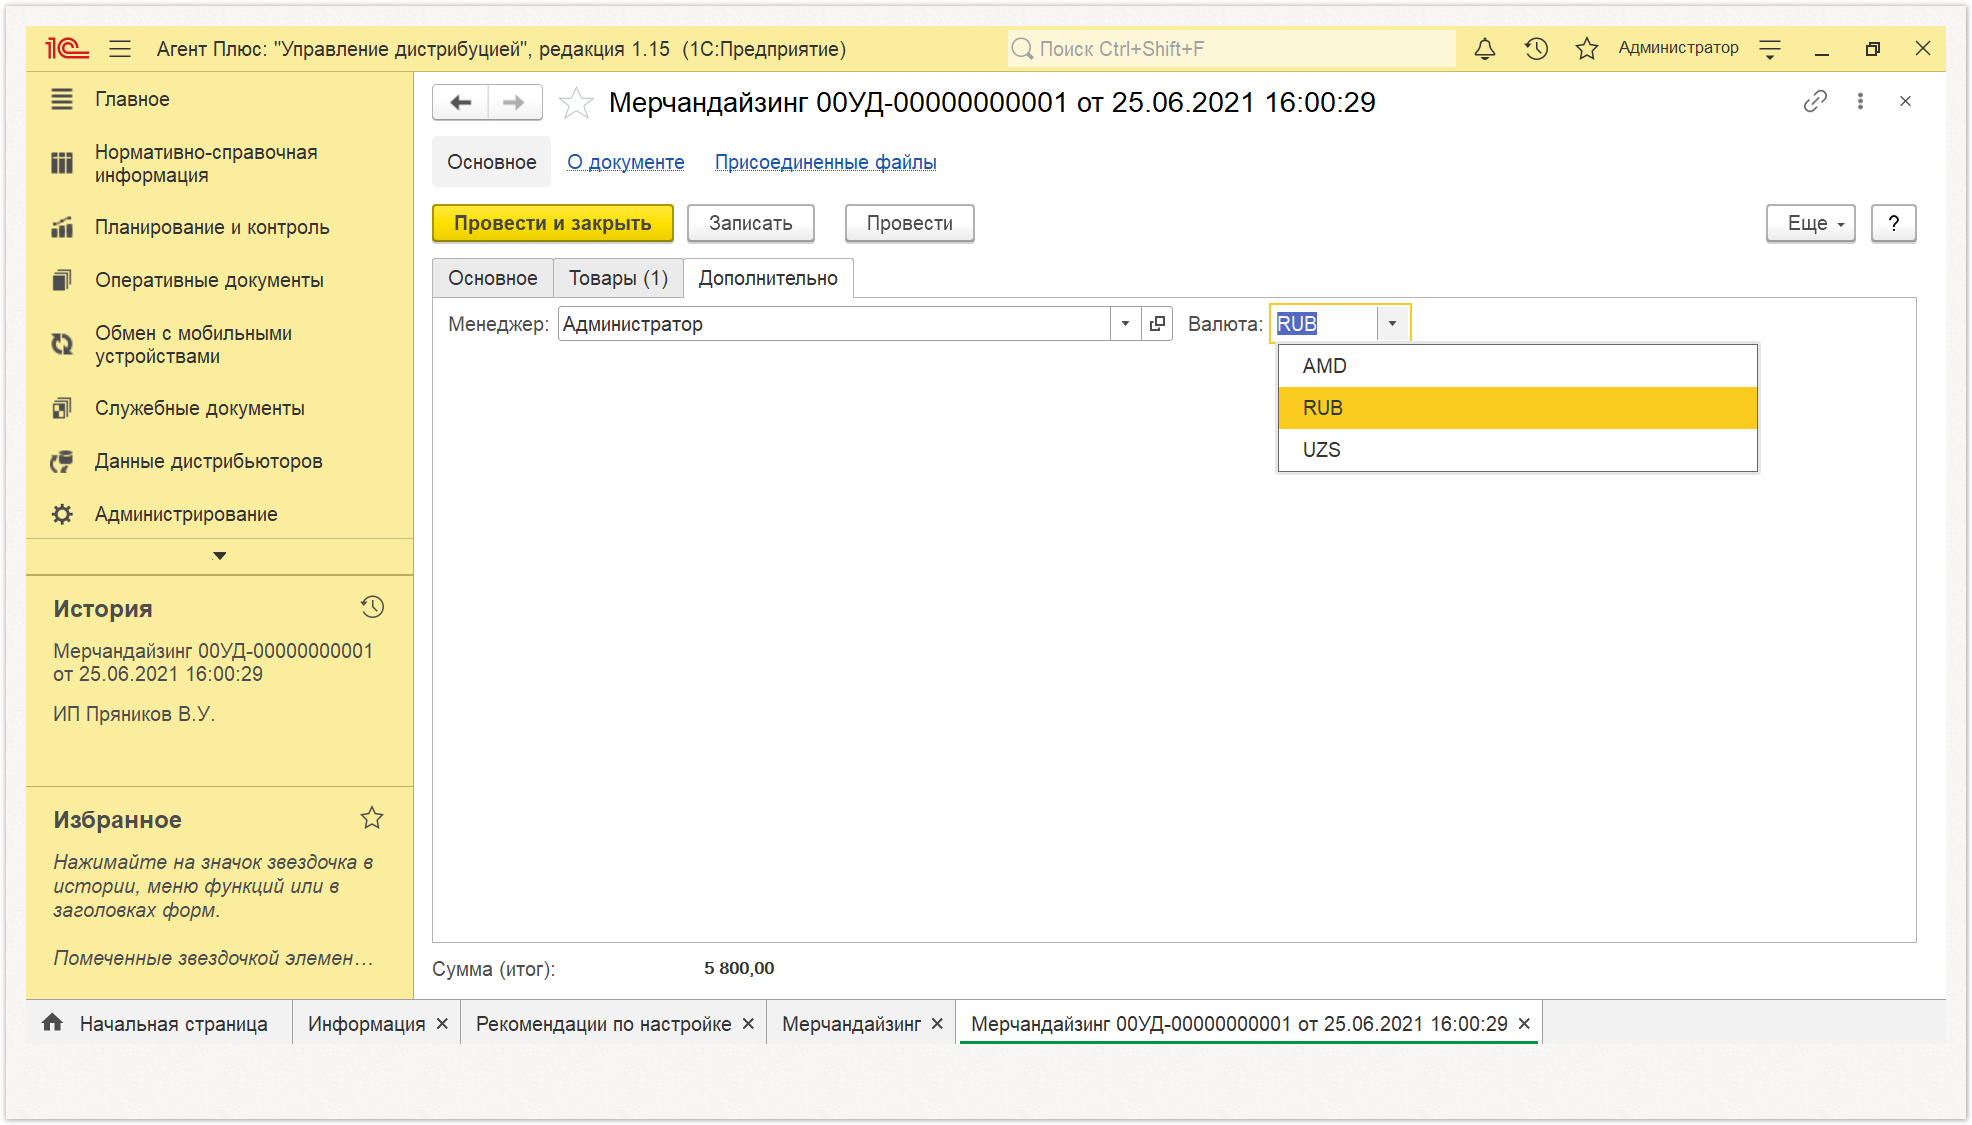Open Присоединенные файлы link
The image size is (1972, 1125).
(x=826, y=162)
